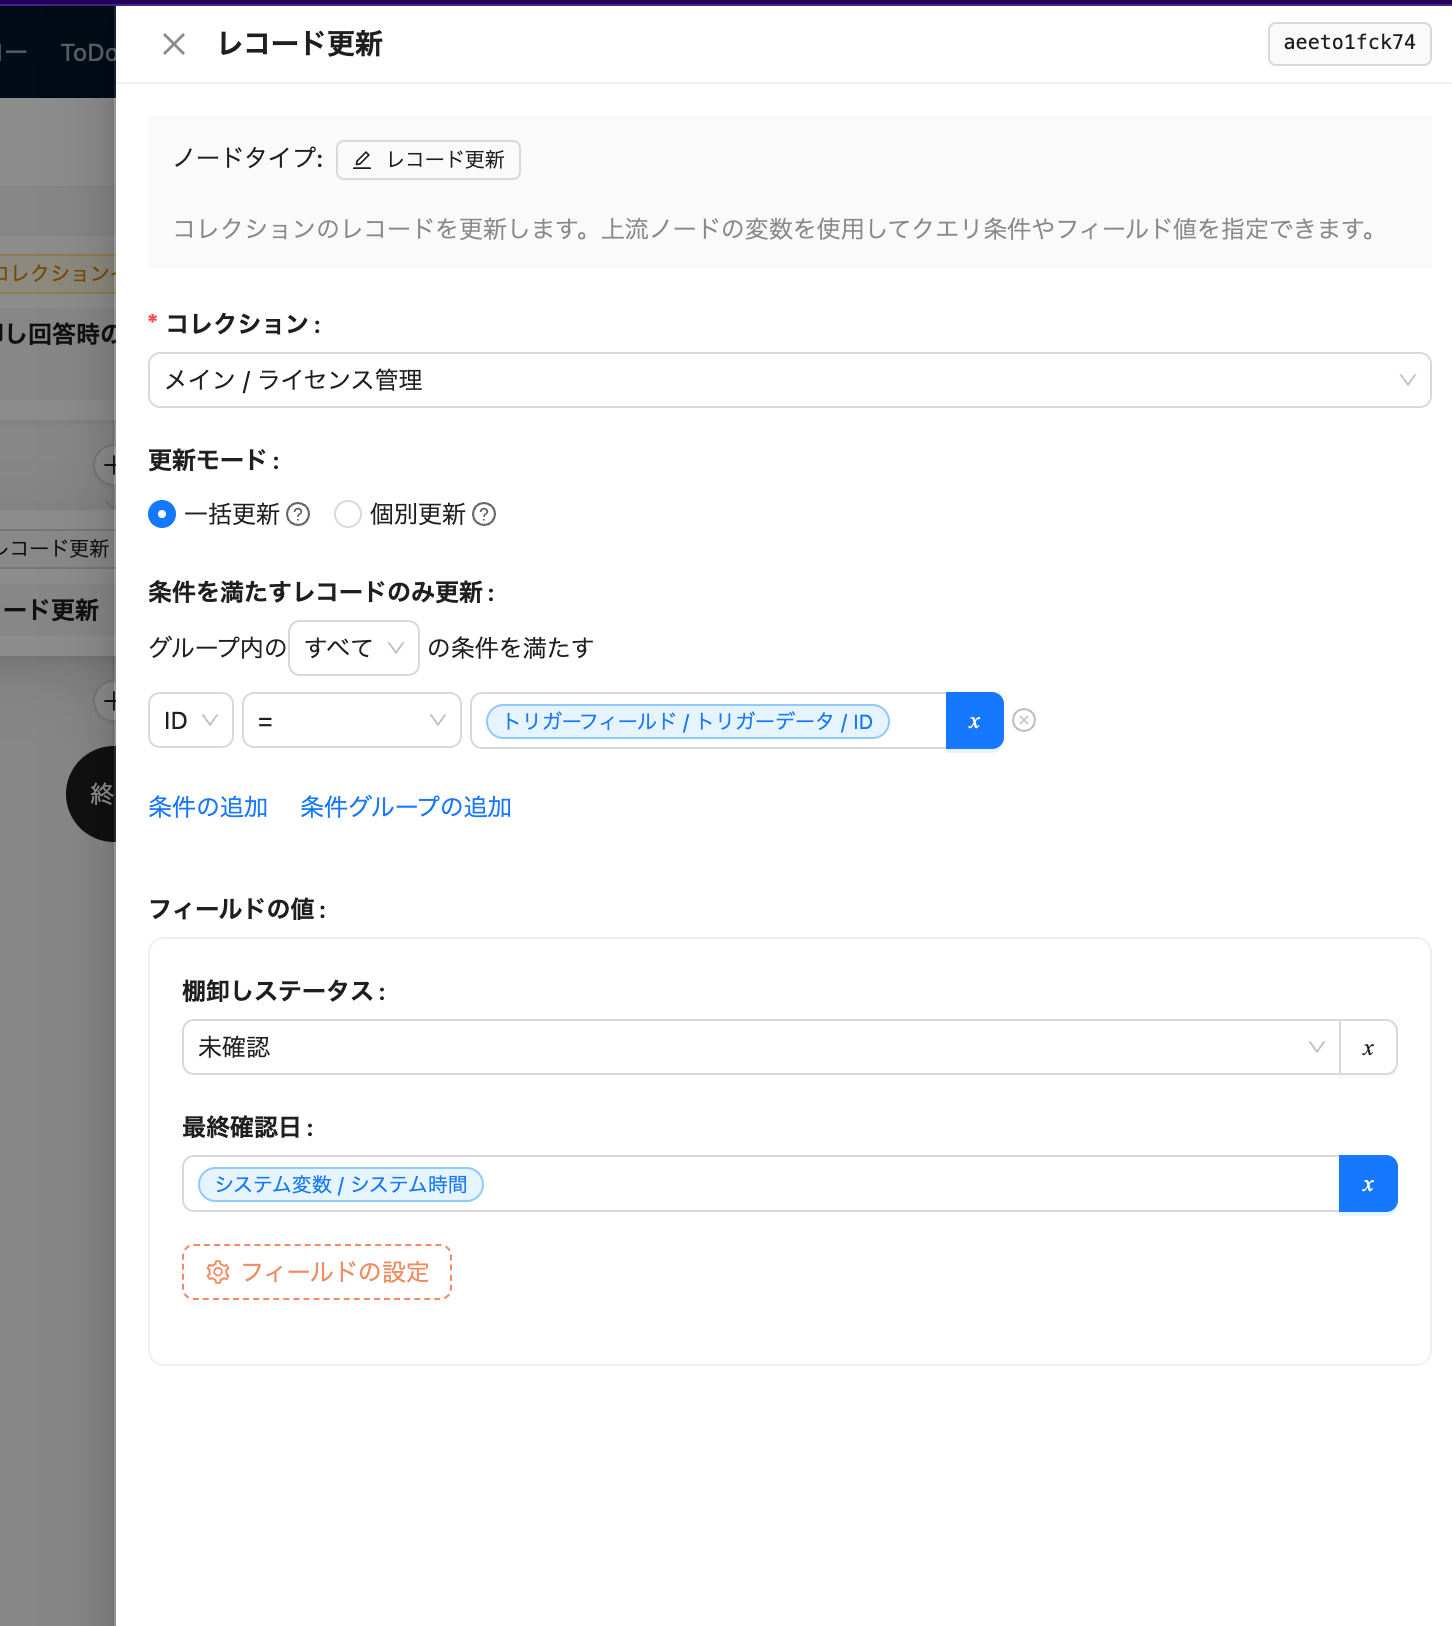Click the 条件の追加 link
Viewport: 1452px width, 1626px height.
(x=208, y=807)
